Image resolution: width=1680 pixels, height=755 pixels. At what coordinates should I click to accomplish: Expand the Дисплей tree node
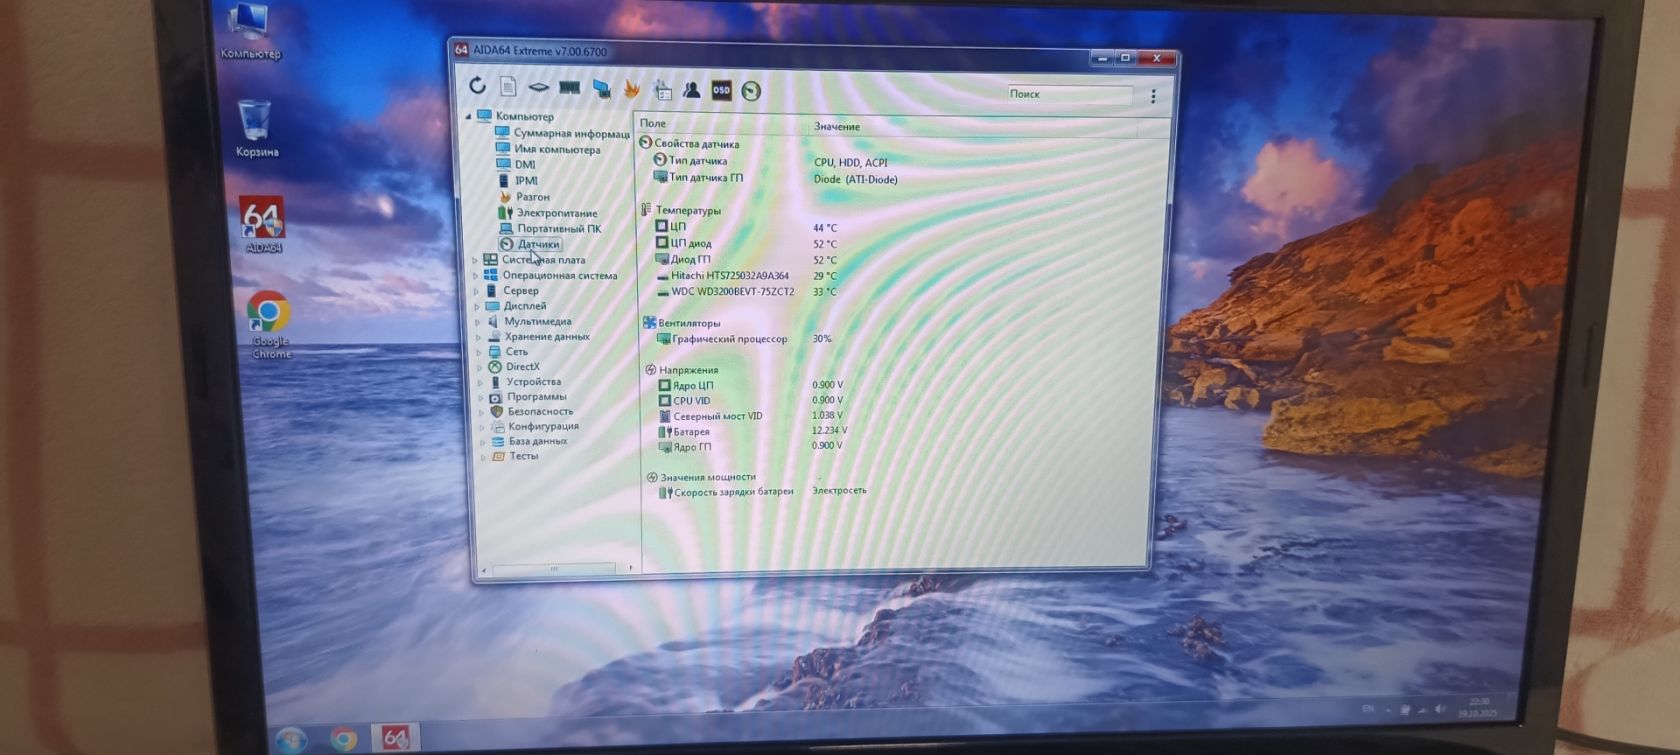(477, 306)
